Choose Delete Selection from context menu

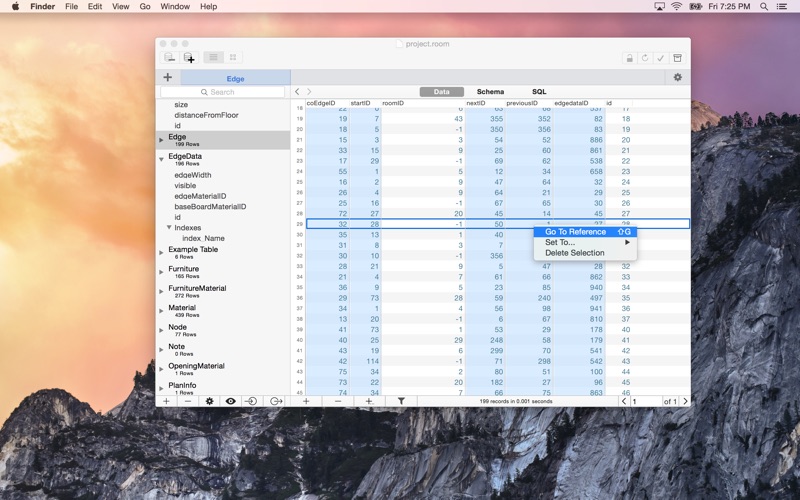(x=574, y=253)
